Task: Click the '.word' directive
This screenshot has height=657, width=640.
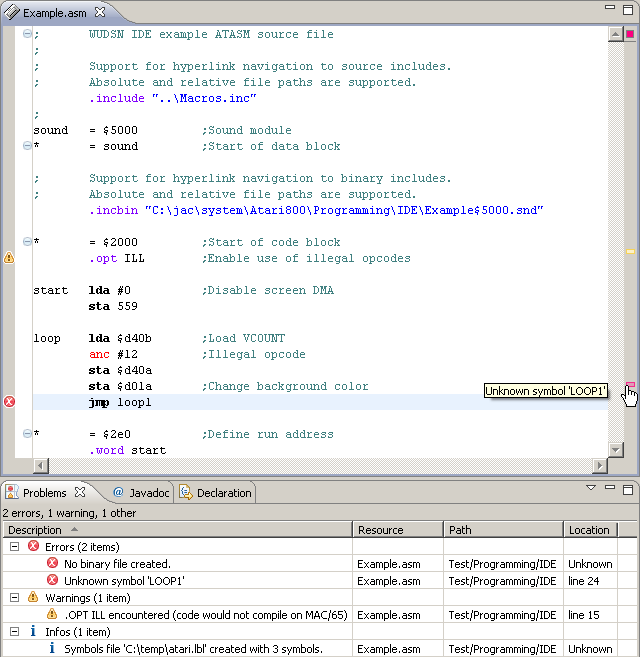Action: (106, 450)
